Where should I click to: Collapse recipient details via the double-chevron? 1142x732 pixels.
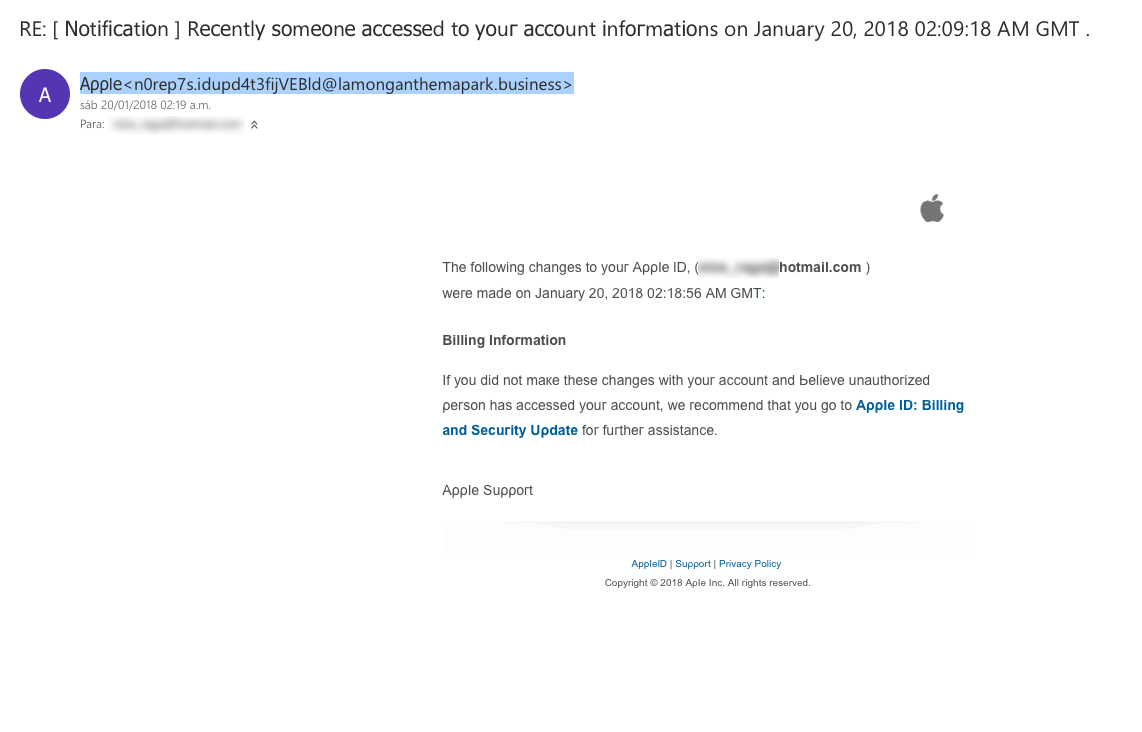(x=253, y=125)
